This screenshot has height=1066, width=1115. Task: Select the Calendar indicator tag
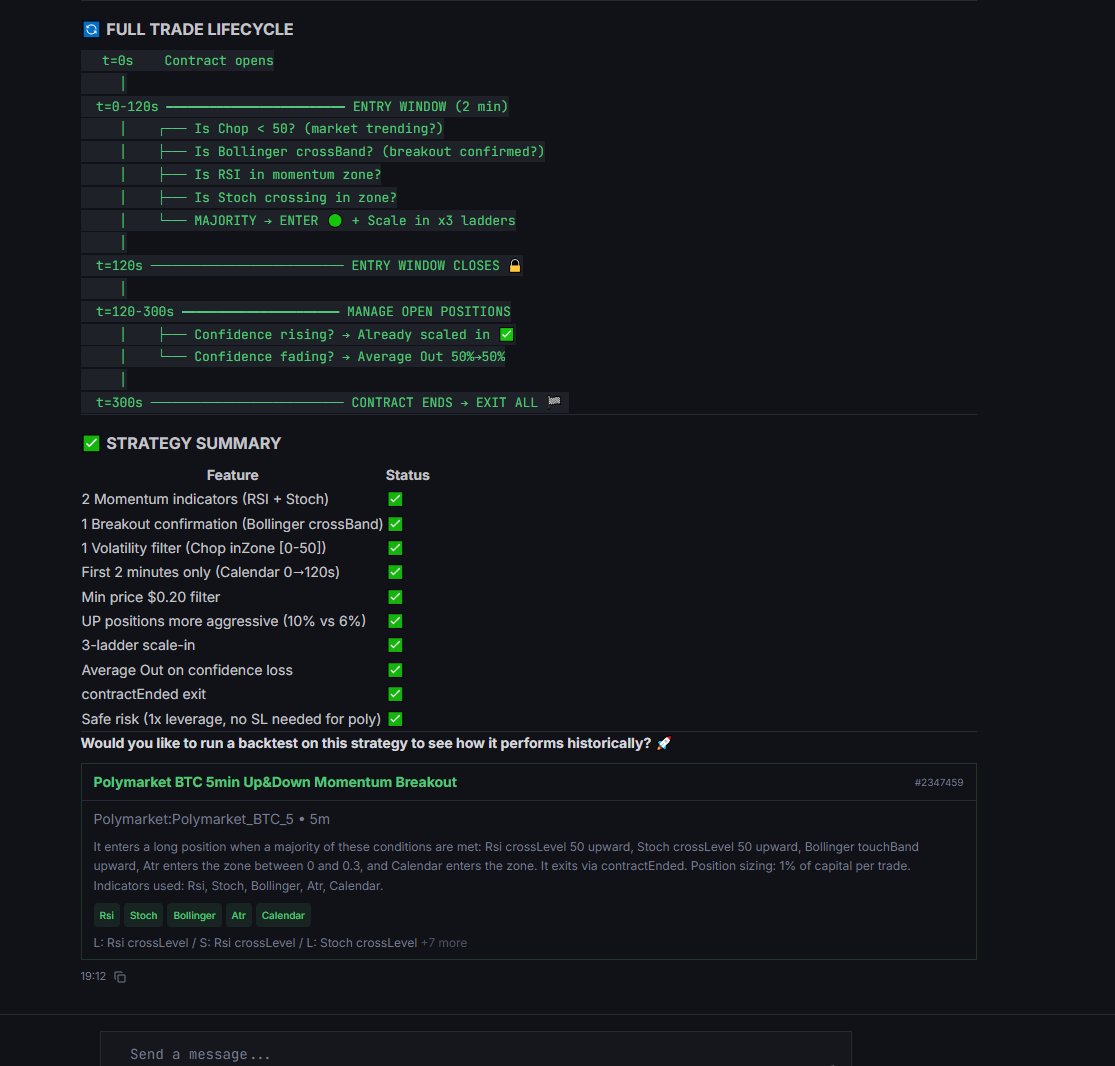pos(283,915)
